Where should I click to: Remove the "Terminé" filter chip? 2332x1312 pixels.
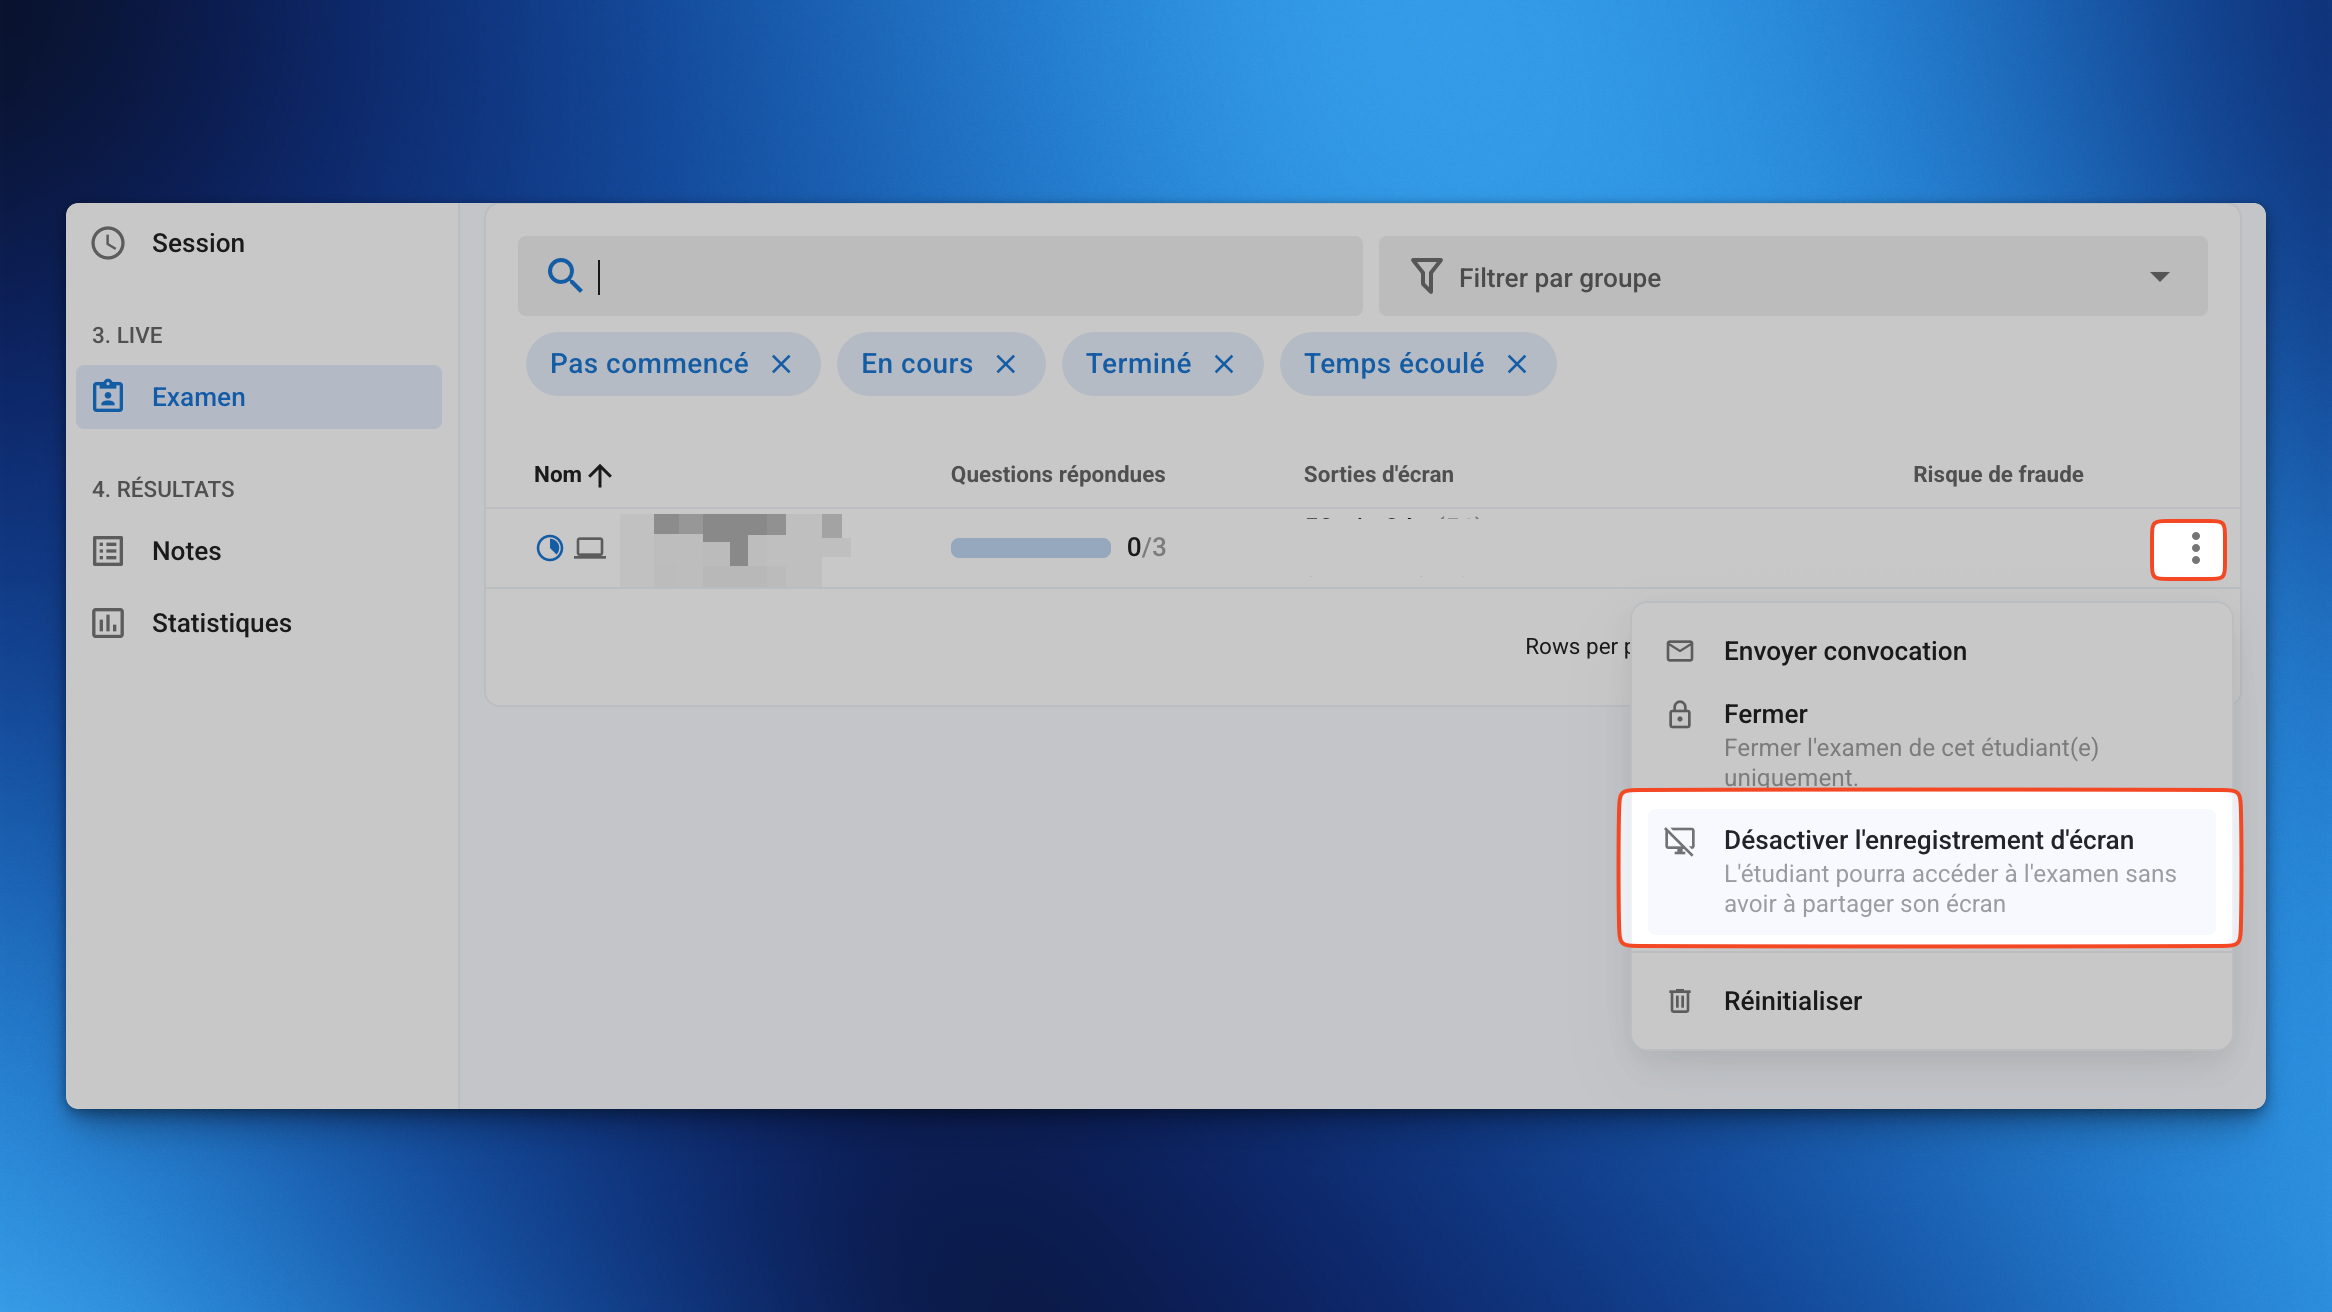tap(1223, 364)
